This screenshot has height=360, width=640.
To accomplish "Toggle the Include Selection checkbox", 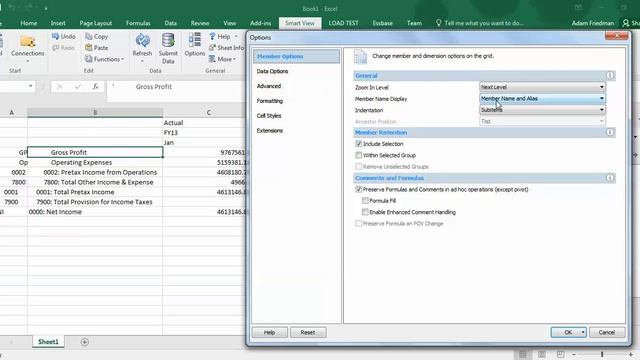I will point(358,144).
